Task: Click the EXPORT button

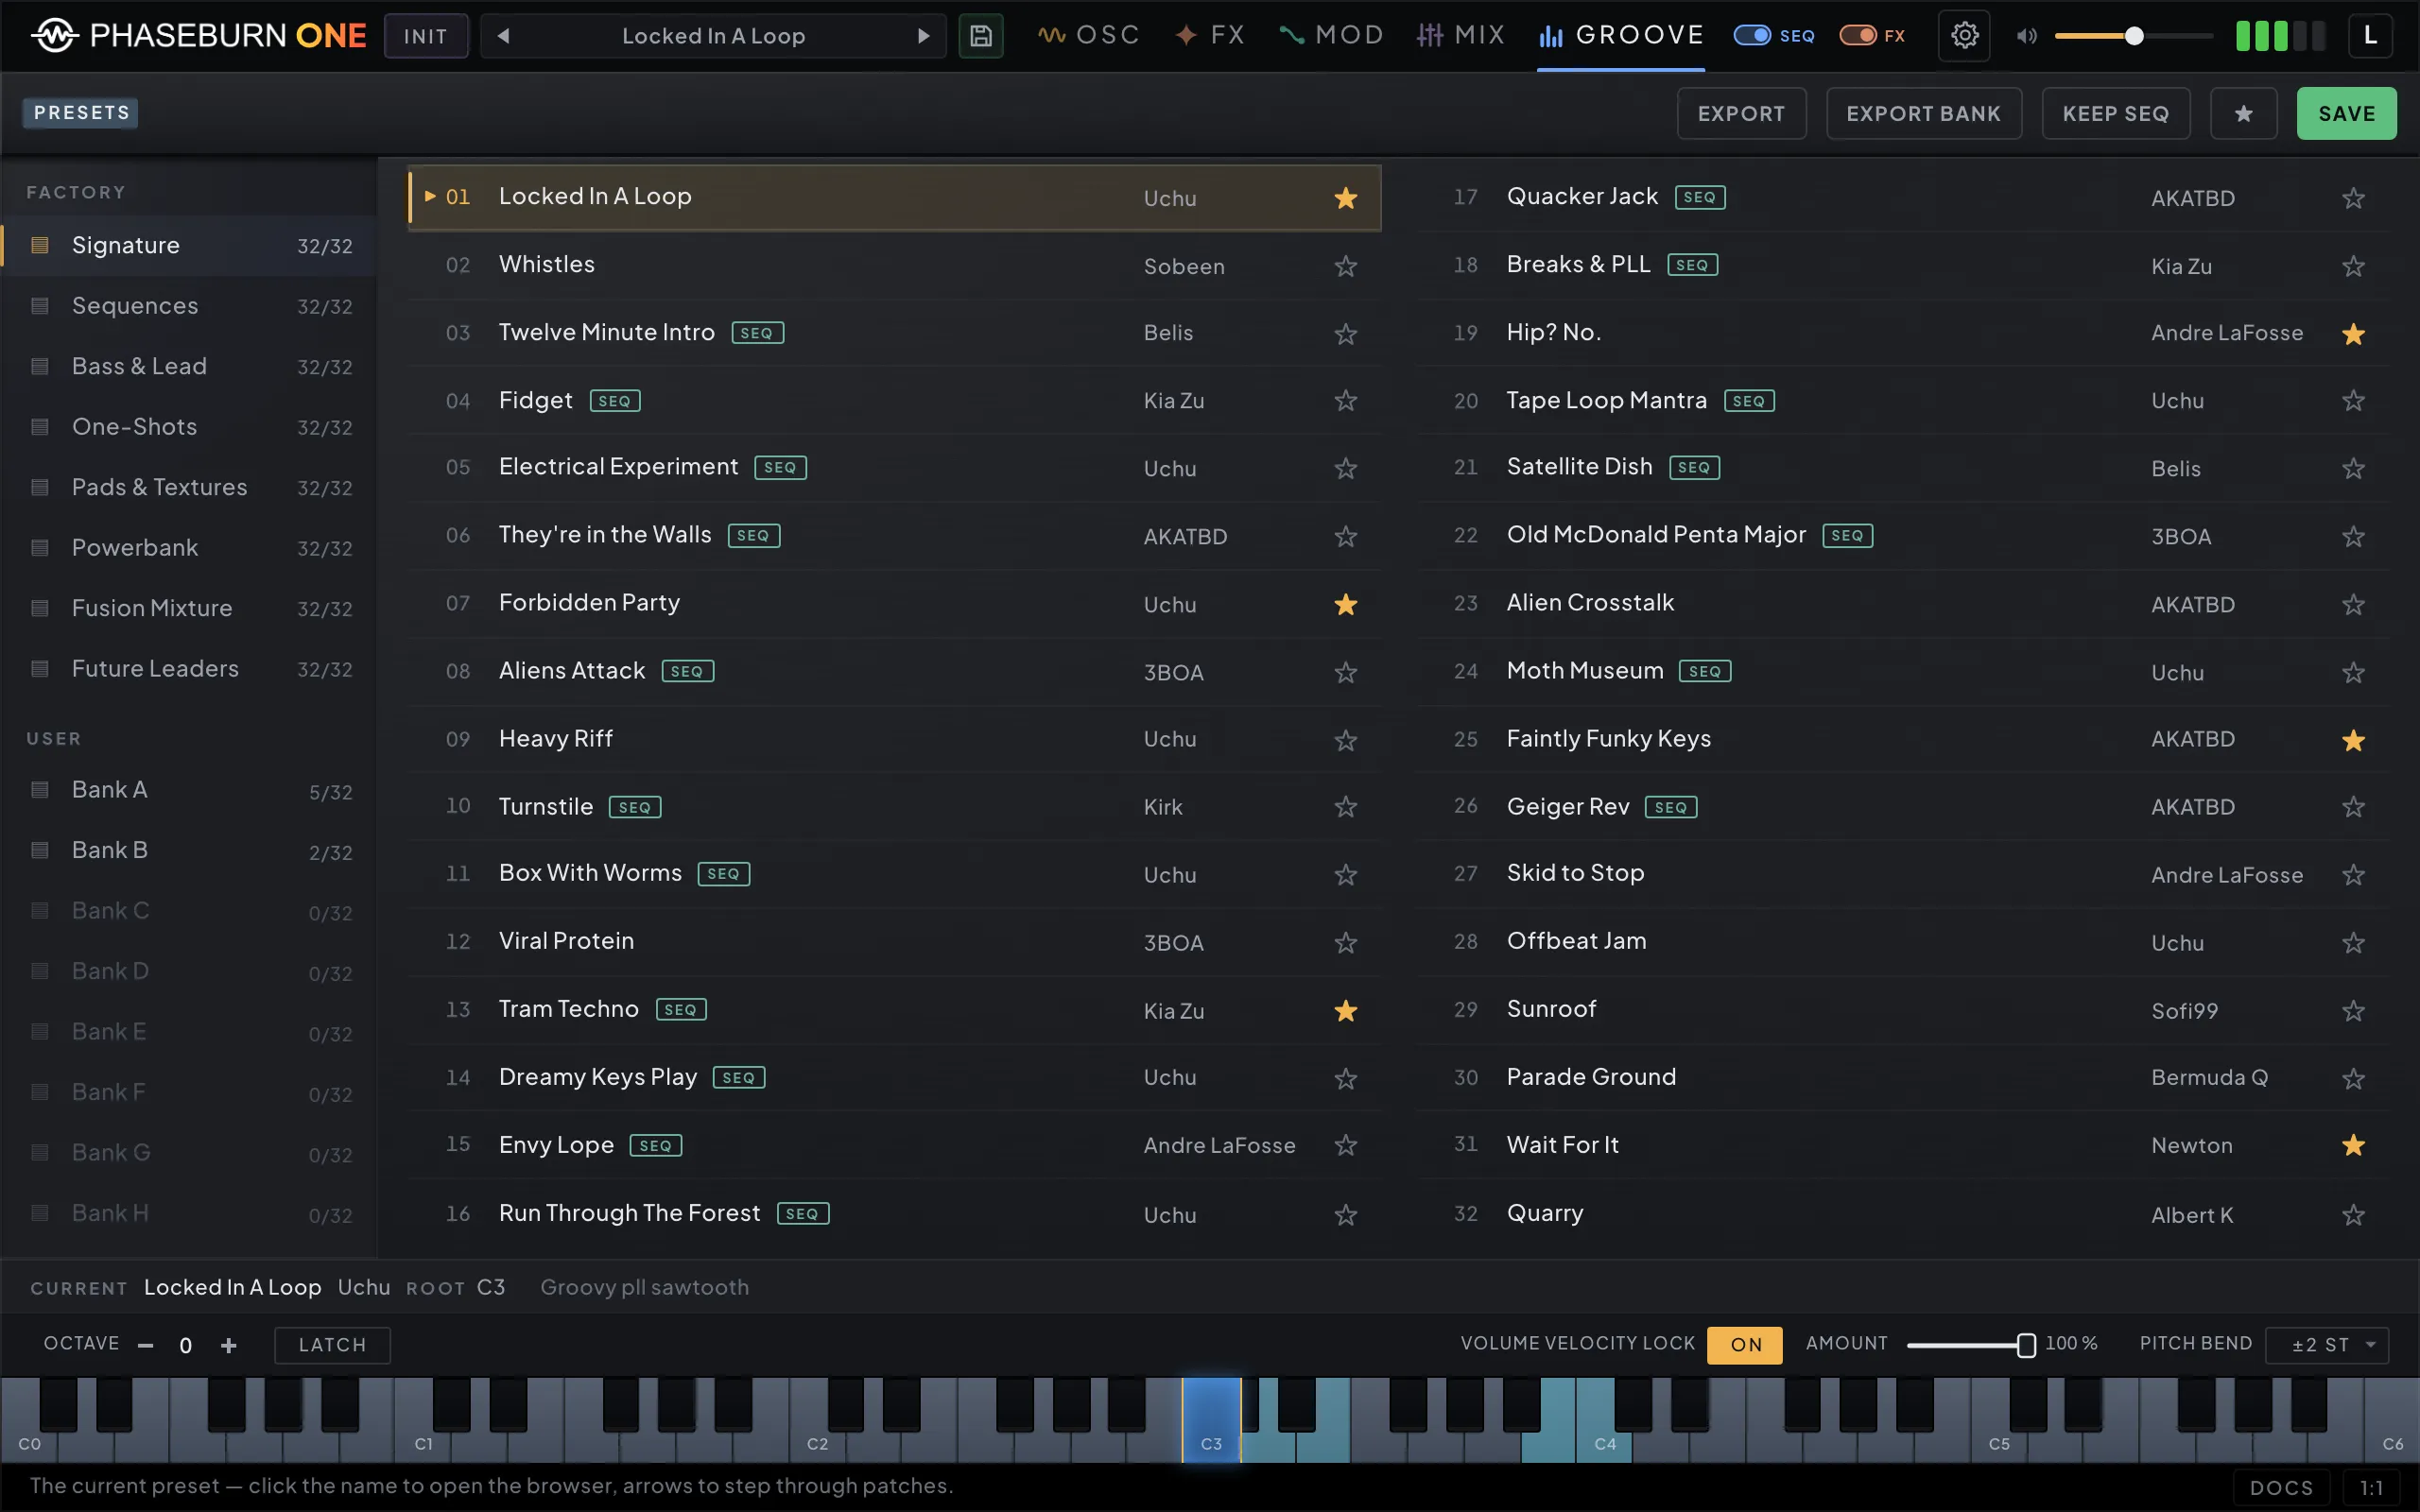Action: (1741, 113)
